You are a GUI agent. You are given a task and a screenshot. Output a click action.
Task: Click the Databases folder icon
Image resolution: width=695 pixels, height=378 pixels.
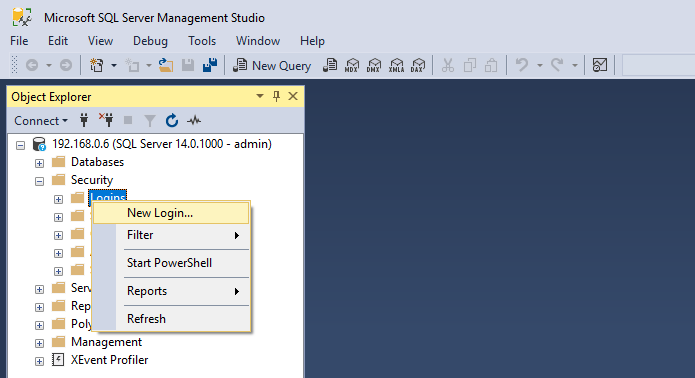click(59, 162)
